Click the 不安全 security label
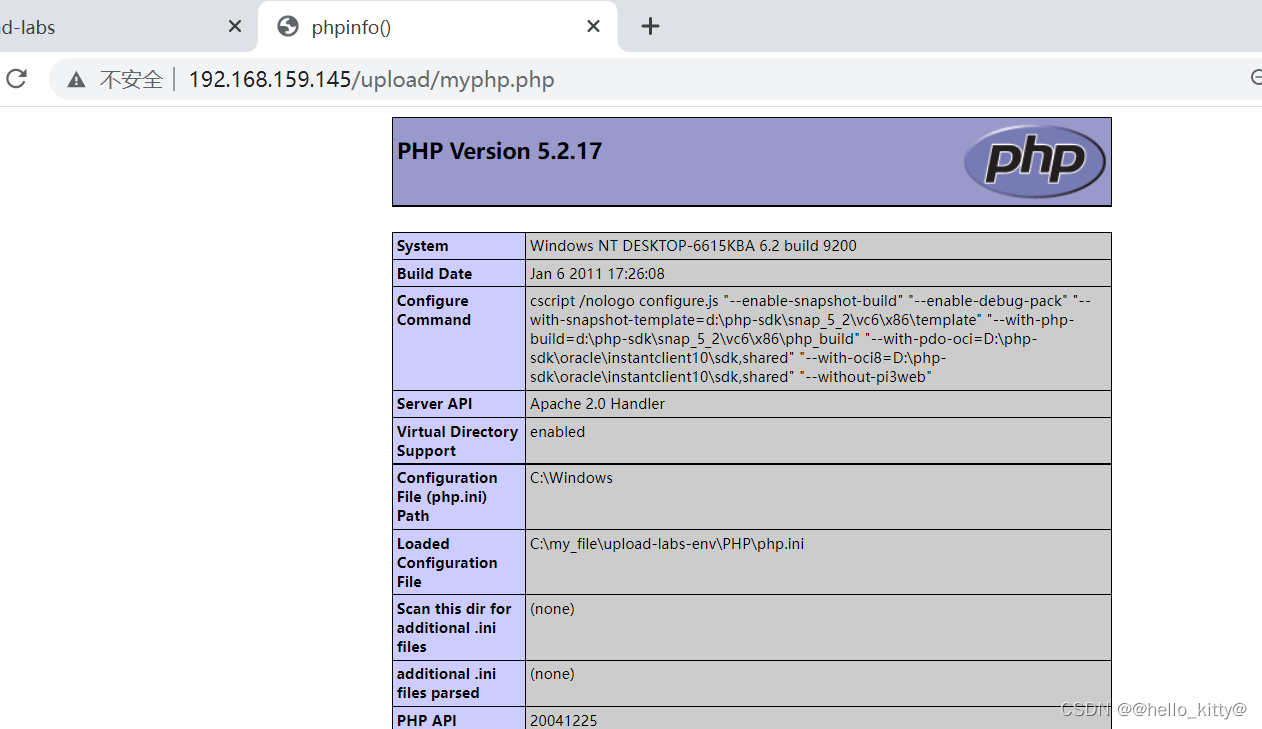The height and width of the screenshot is (729, 1262). click(x=131, y=80)
